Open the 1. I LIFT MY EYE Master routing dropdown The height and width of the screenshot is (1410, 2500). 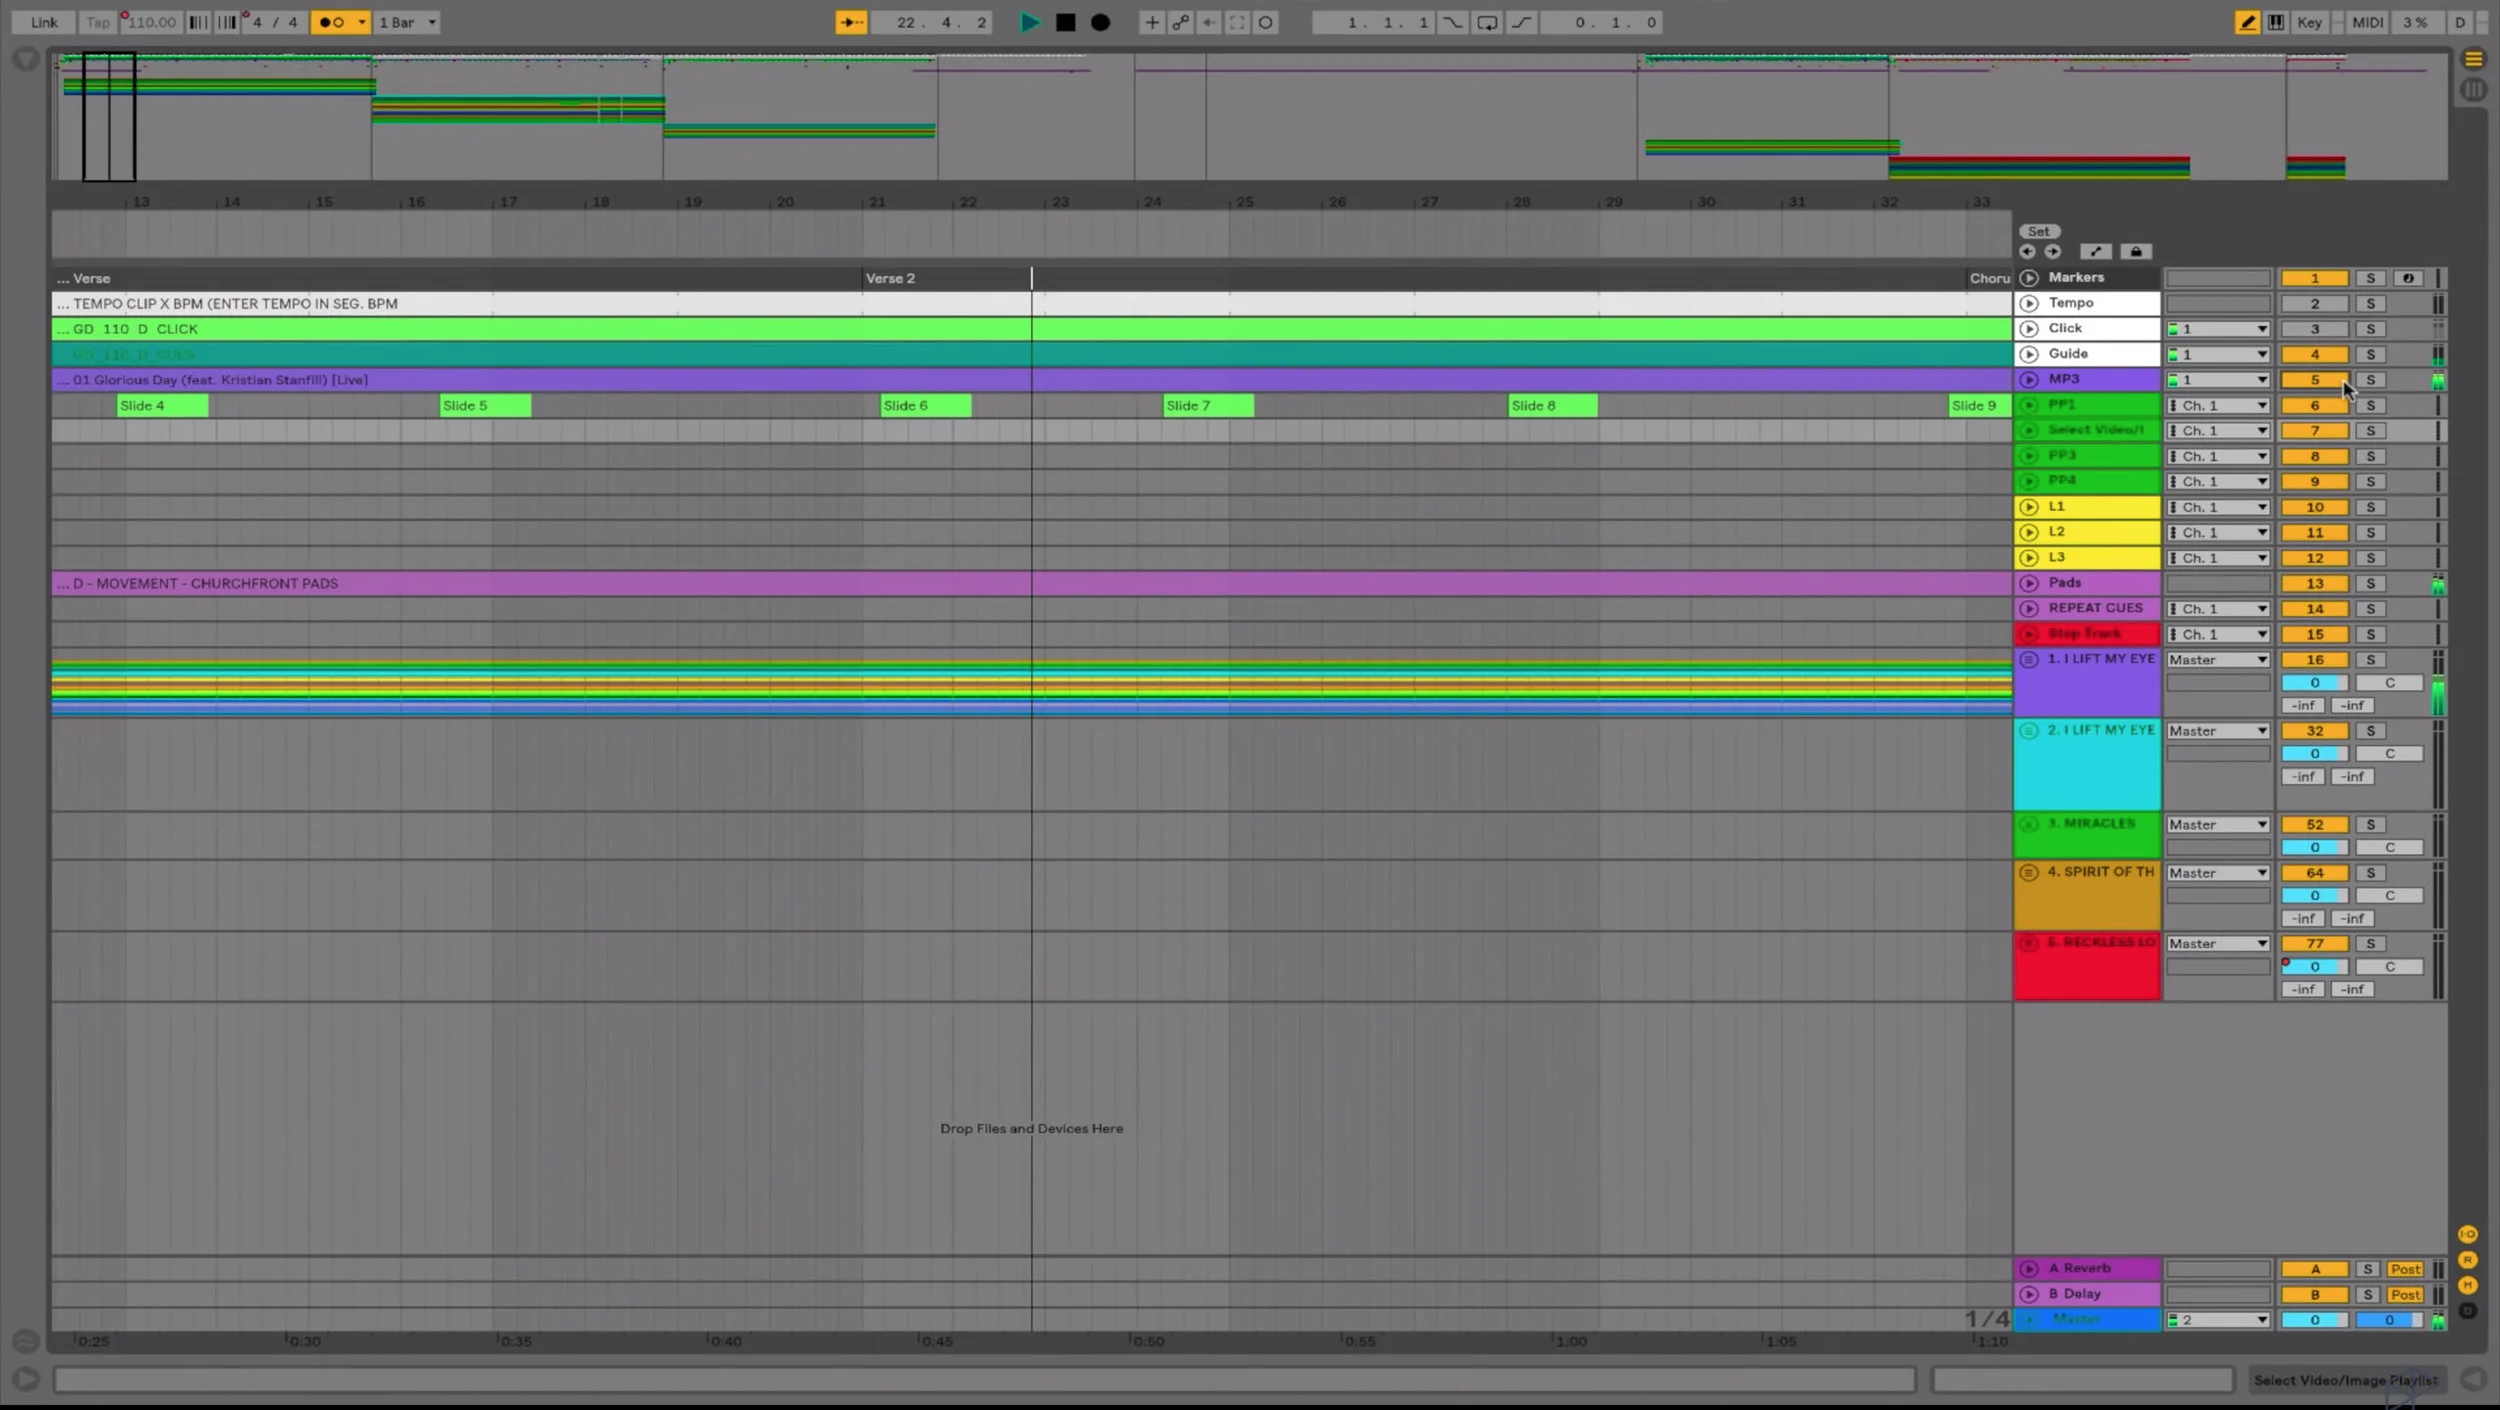pyautogui.click(x=2218, y=660)
